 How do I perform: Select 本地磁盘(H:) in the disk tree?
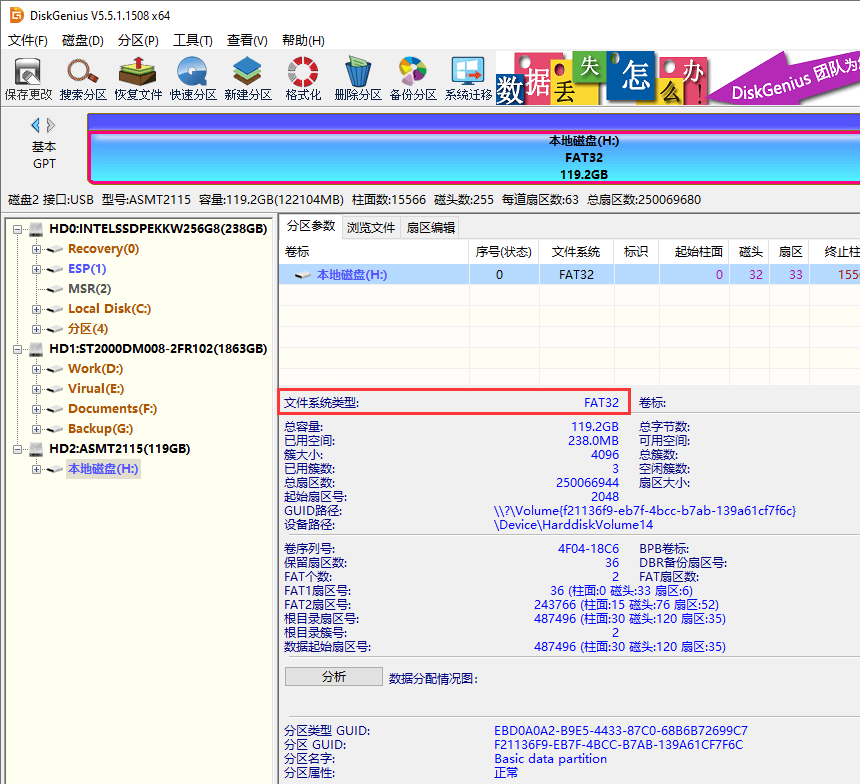tap(103, 469)
